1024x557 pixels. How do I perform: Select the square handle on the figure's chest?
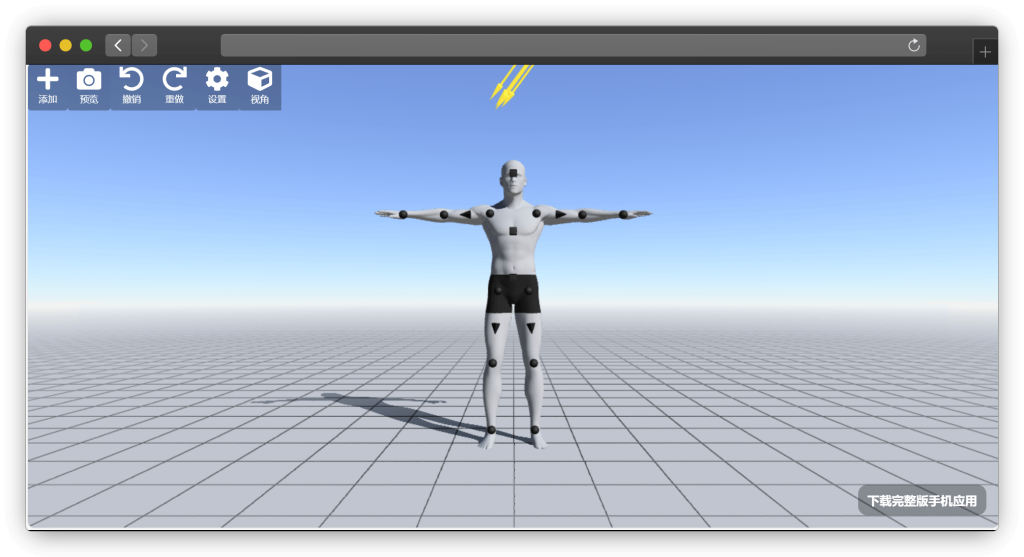[512, 231]
